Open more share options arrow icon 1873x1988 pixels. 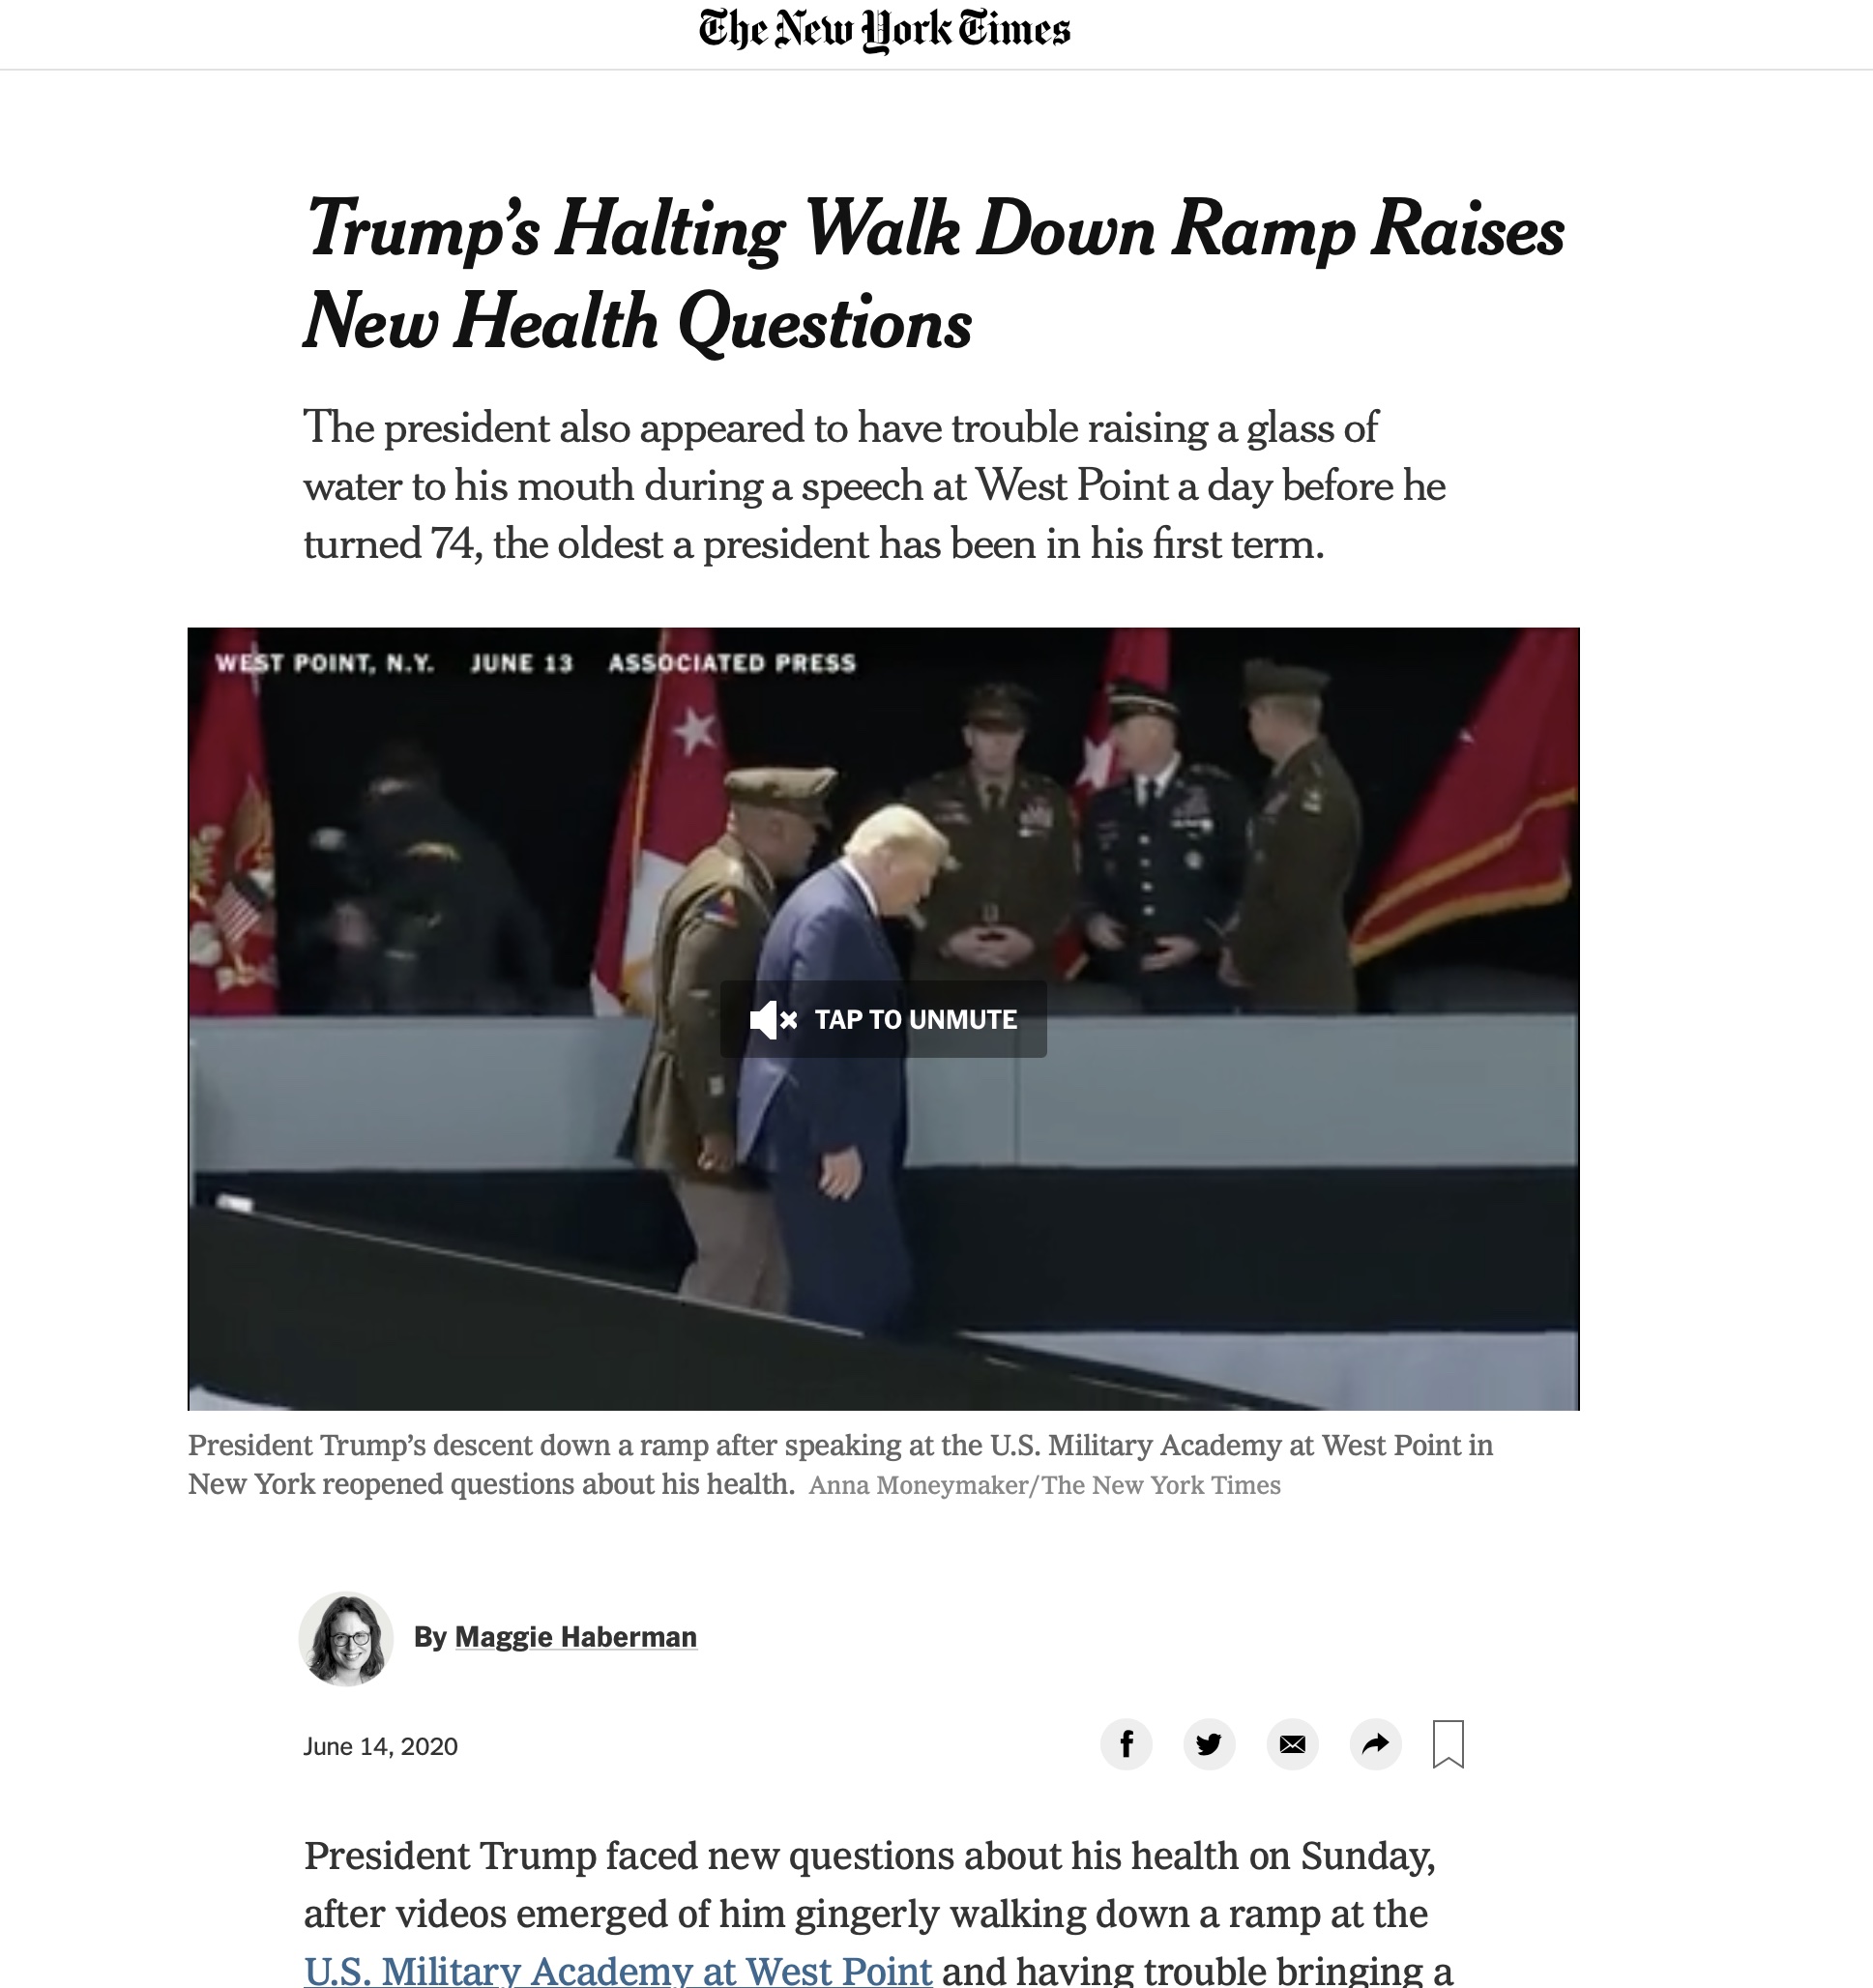(x=1375, y=1744)
